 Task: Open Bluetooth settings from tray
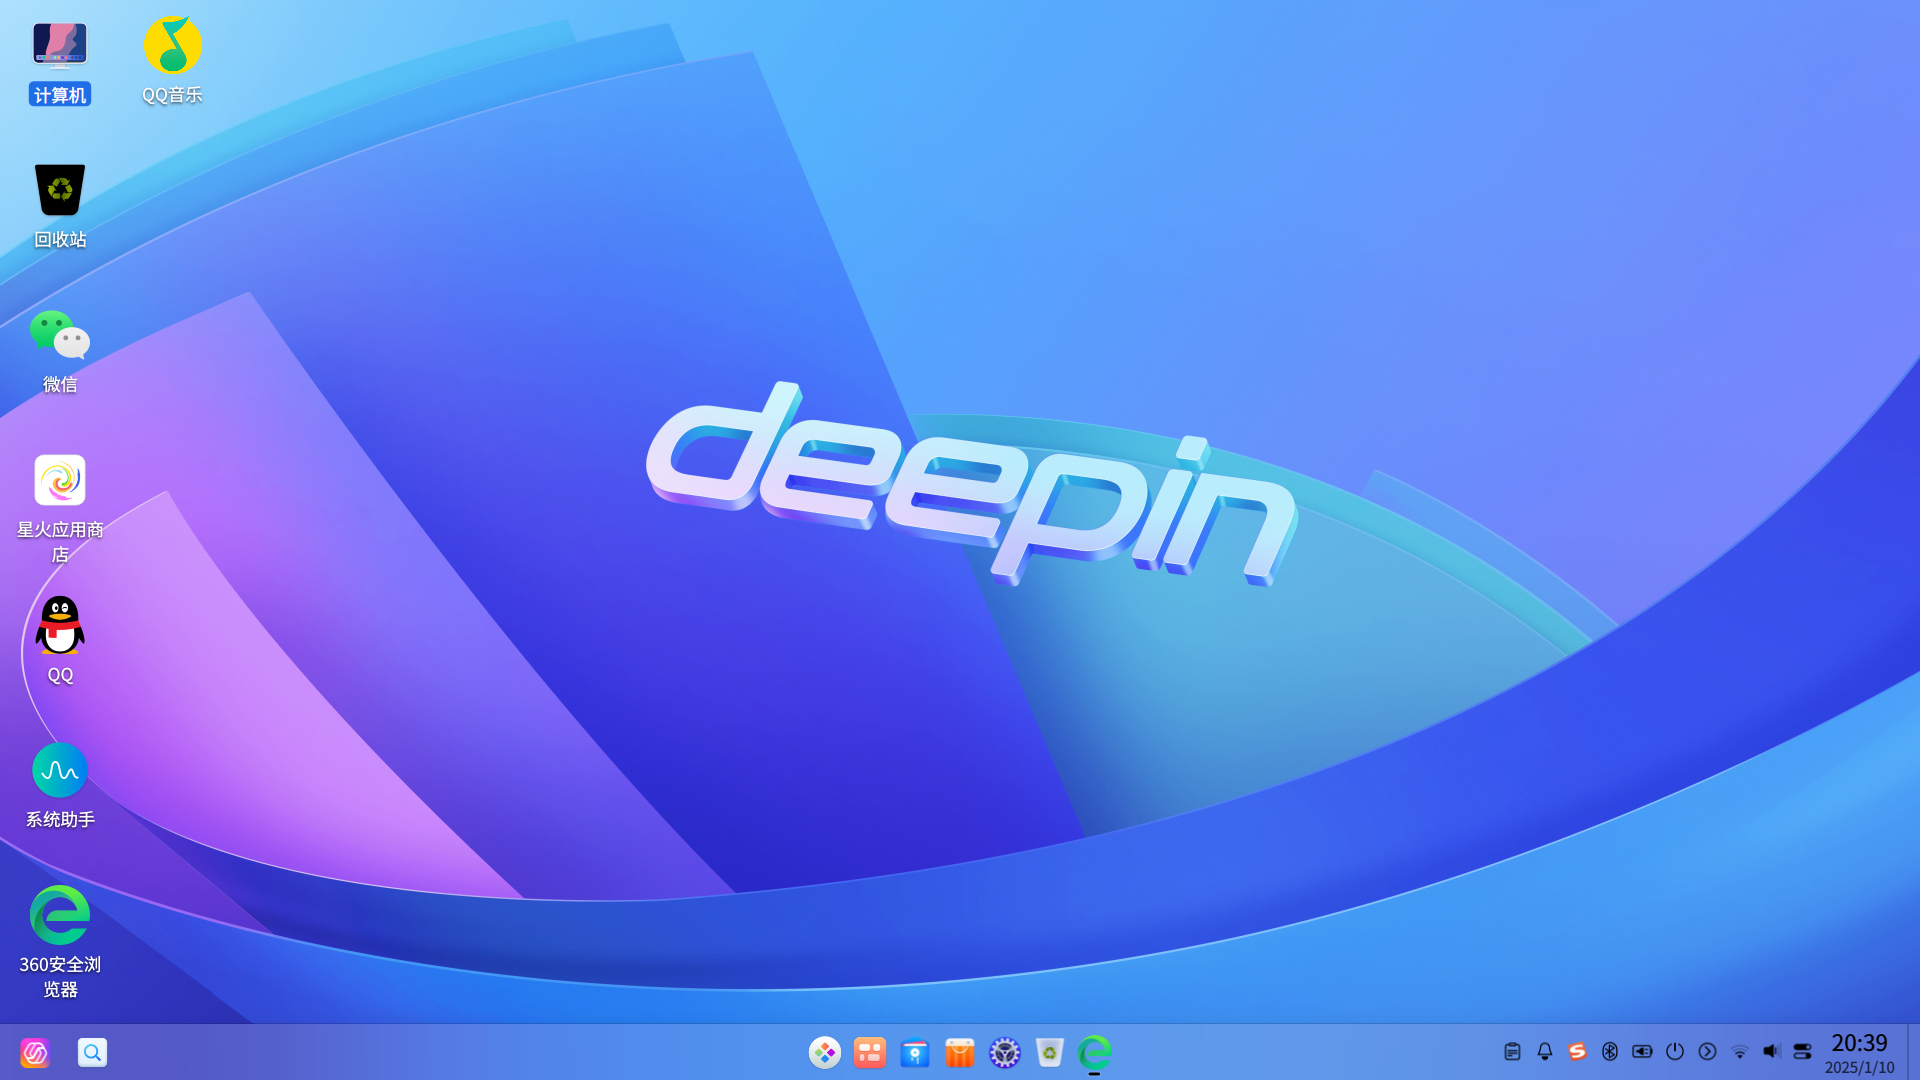pyautogui.click(x=1610, y=1052)
